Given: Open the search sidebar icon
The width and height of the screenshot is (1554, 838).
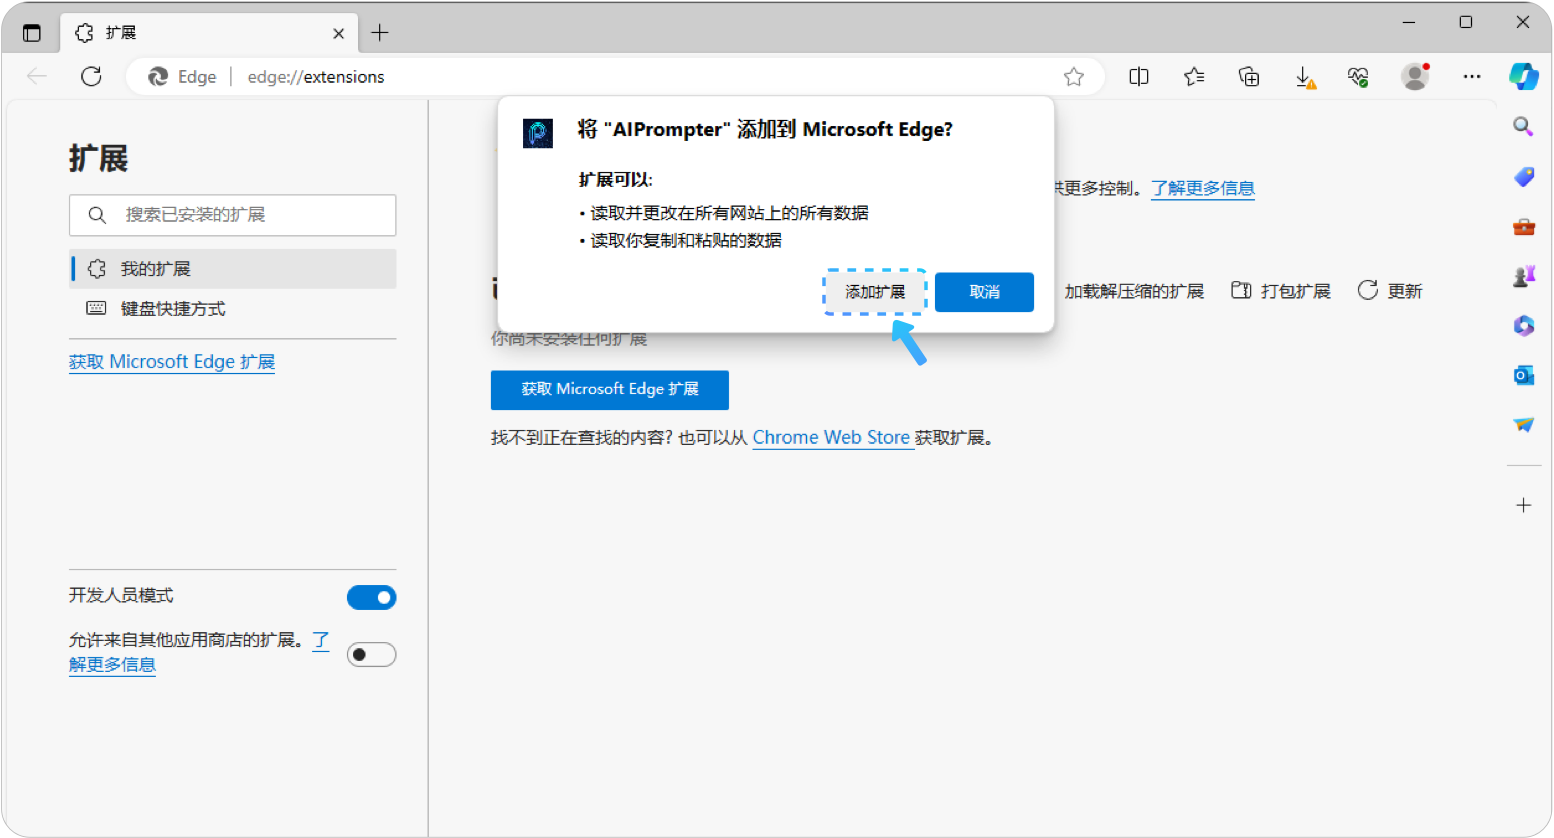Looking at the screenshot, I should click(x=1522, y=126).
